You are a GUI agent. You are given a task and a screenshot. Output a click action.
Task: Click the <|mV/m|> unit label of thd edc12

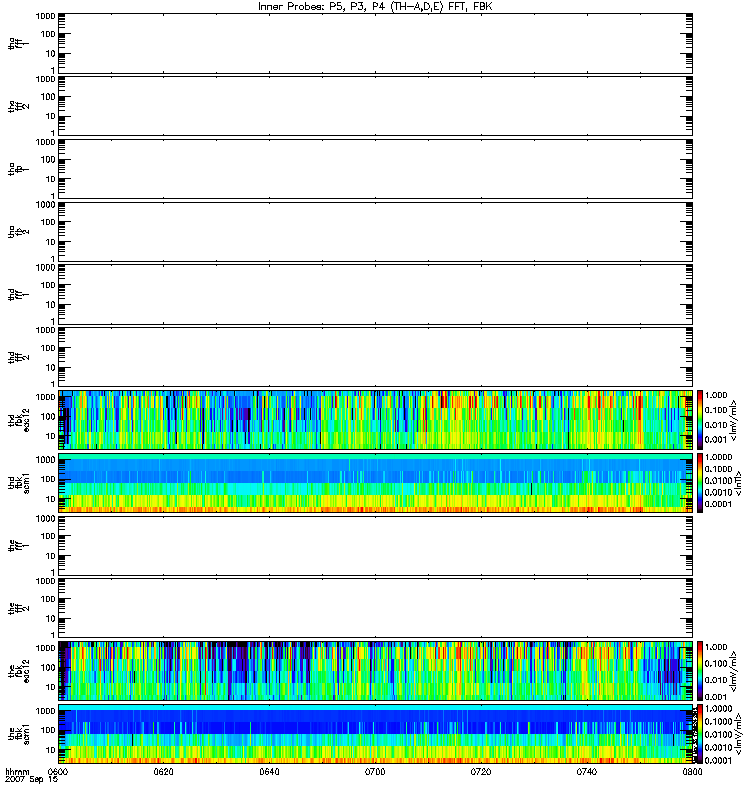click(733, 420)
